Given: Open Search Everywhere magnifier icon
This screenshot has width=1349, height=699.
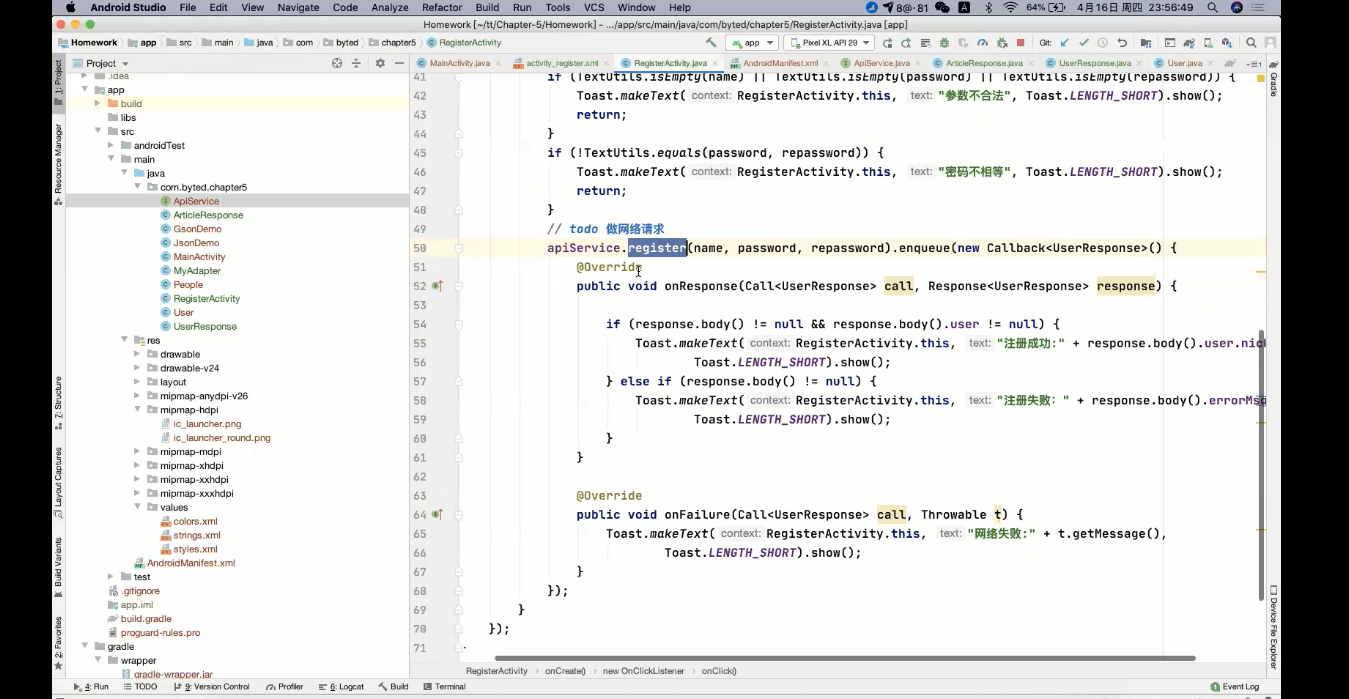Looking at the screenshot, I should (x=1251, y=43).
